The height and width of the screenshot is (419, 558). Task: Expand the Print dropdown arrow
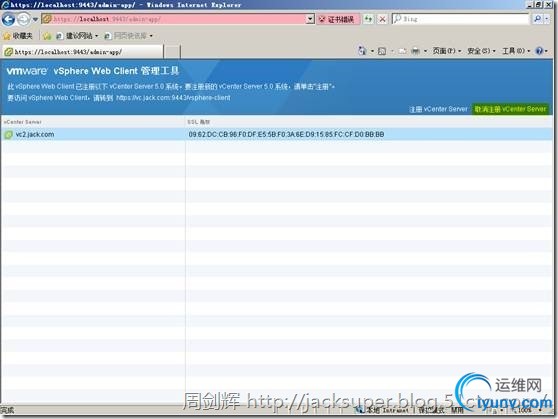click(x=425, y=52)
